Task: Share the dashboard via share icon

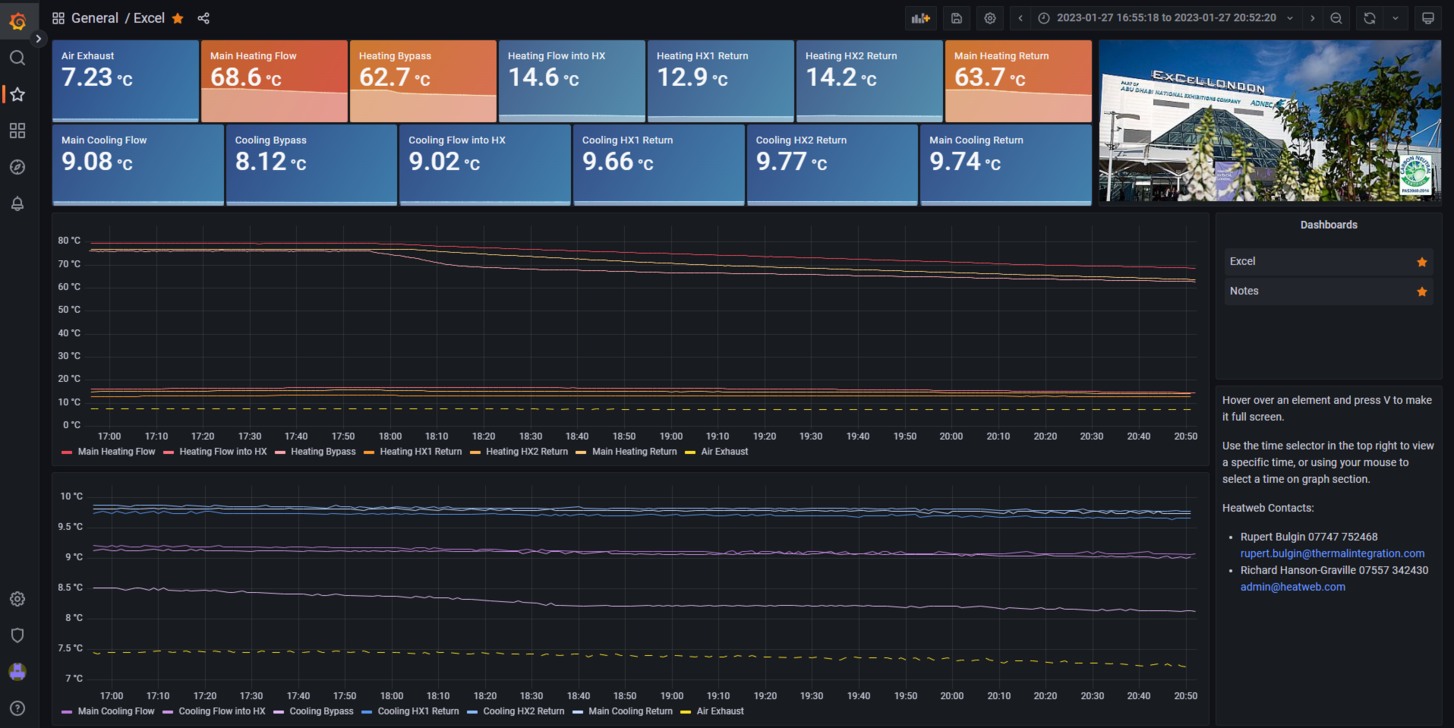Action: click(204, 18)
